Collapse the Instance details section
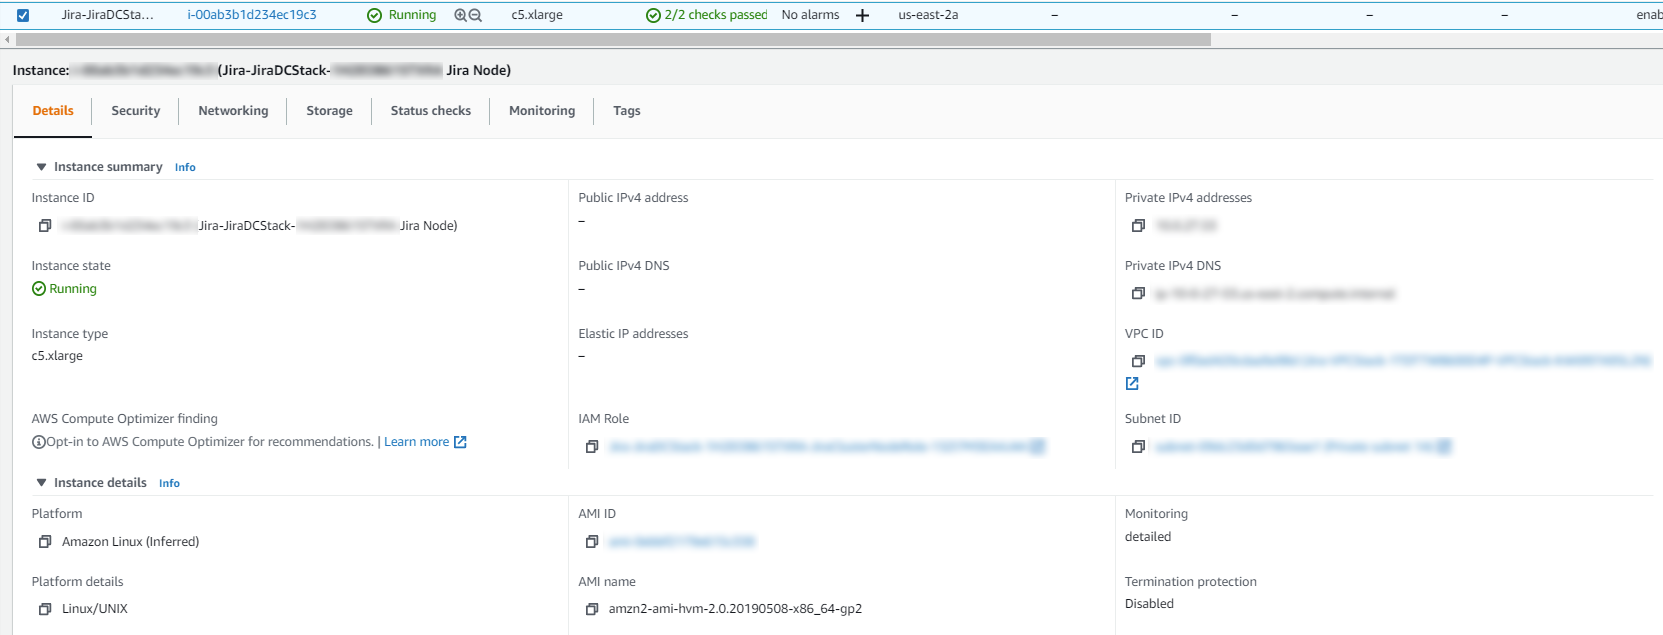This screenshot has height=635, width=1663. pos(41,483)
